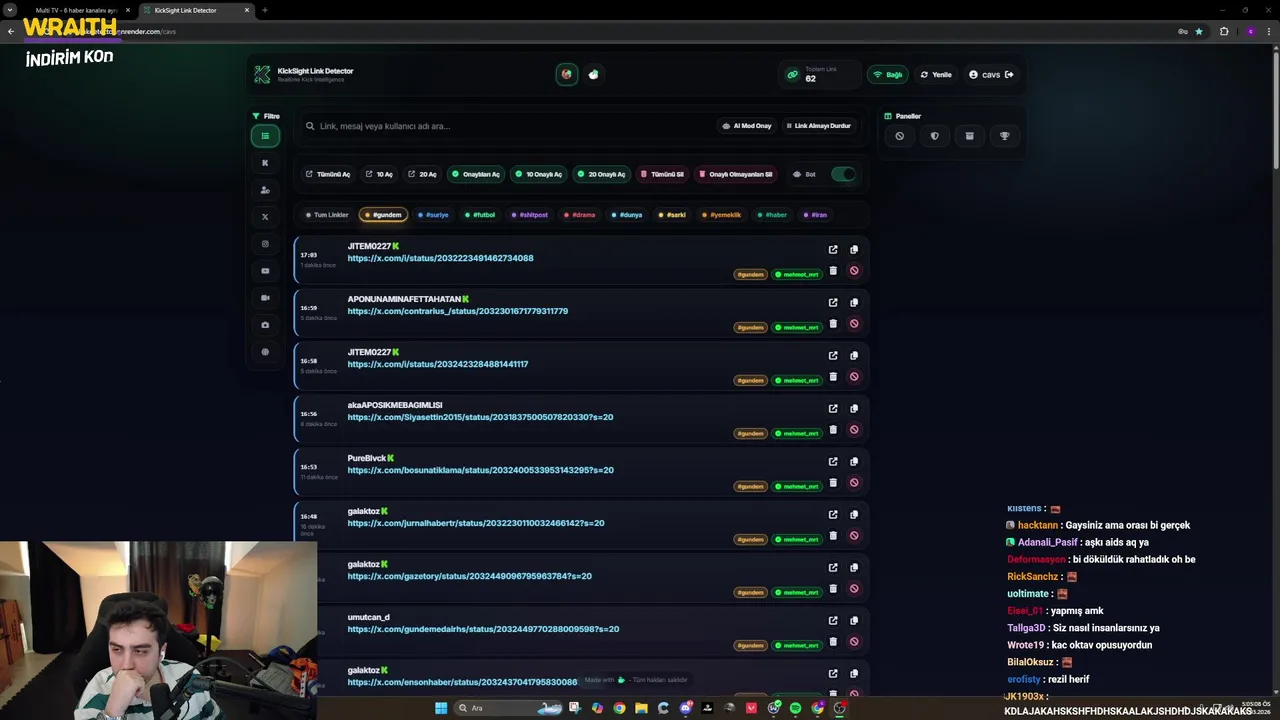Delete the gazetory link entry
The height and width of the screenshot is (720, 1280).
click(833, 588)
